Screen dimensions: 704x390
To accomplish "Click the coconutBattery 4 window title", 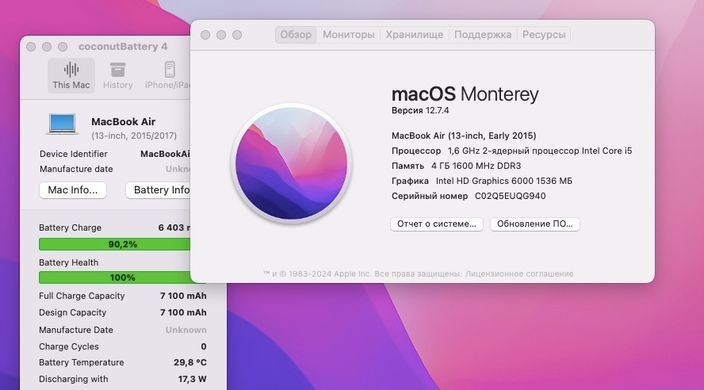I will [x=123, y=47].
